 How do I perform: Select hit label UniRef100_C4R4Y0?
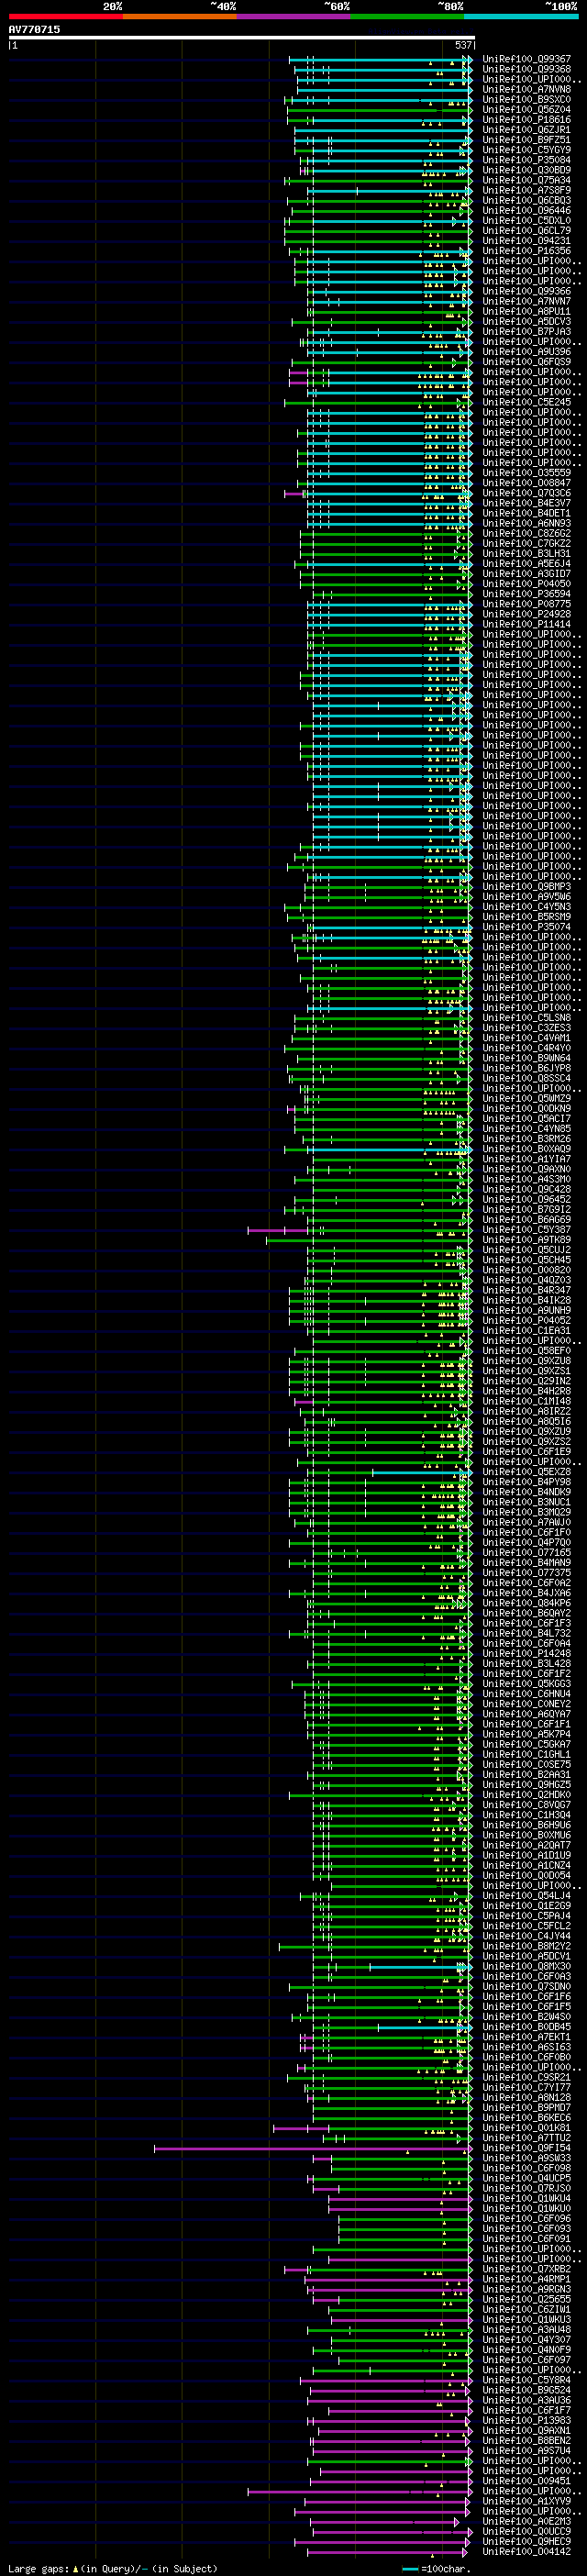point(526,1048)
